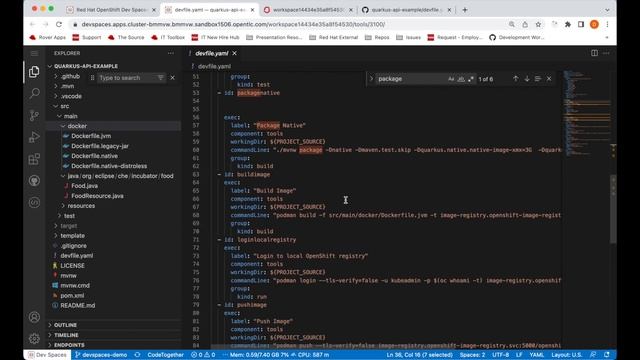
Task: Expand the replace row in find widget
Action: [371, 79]
